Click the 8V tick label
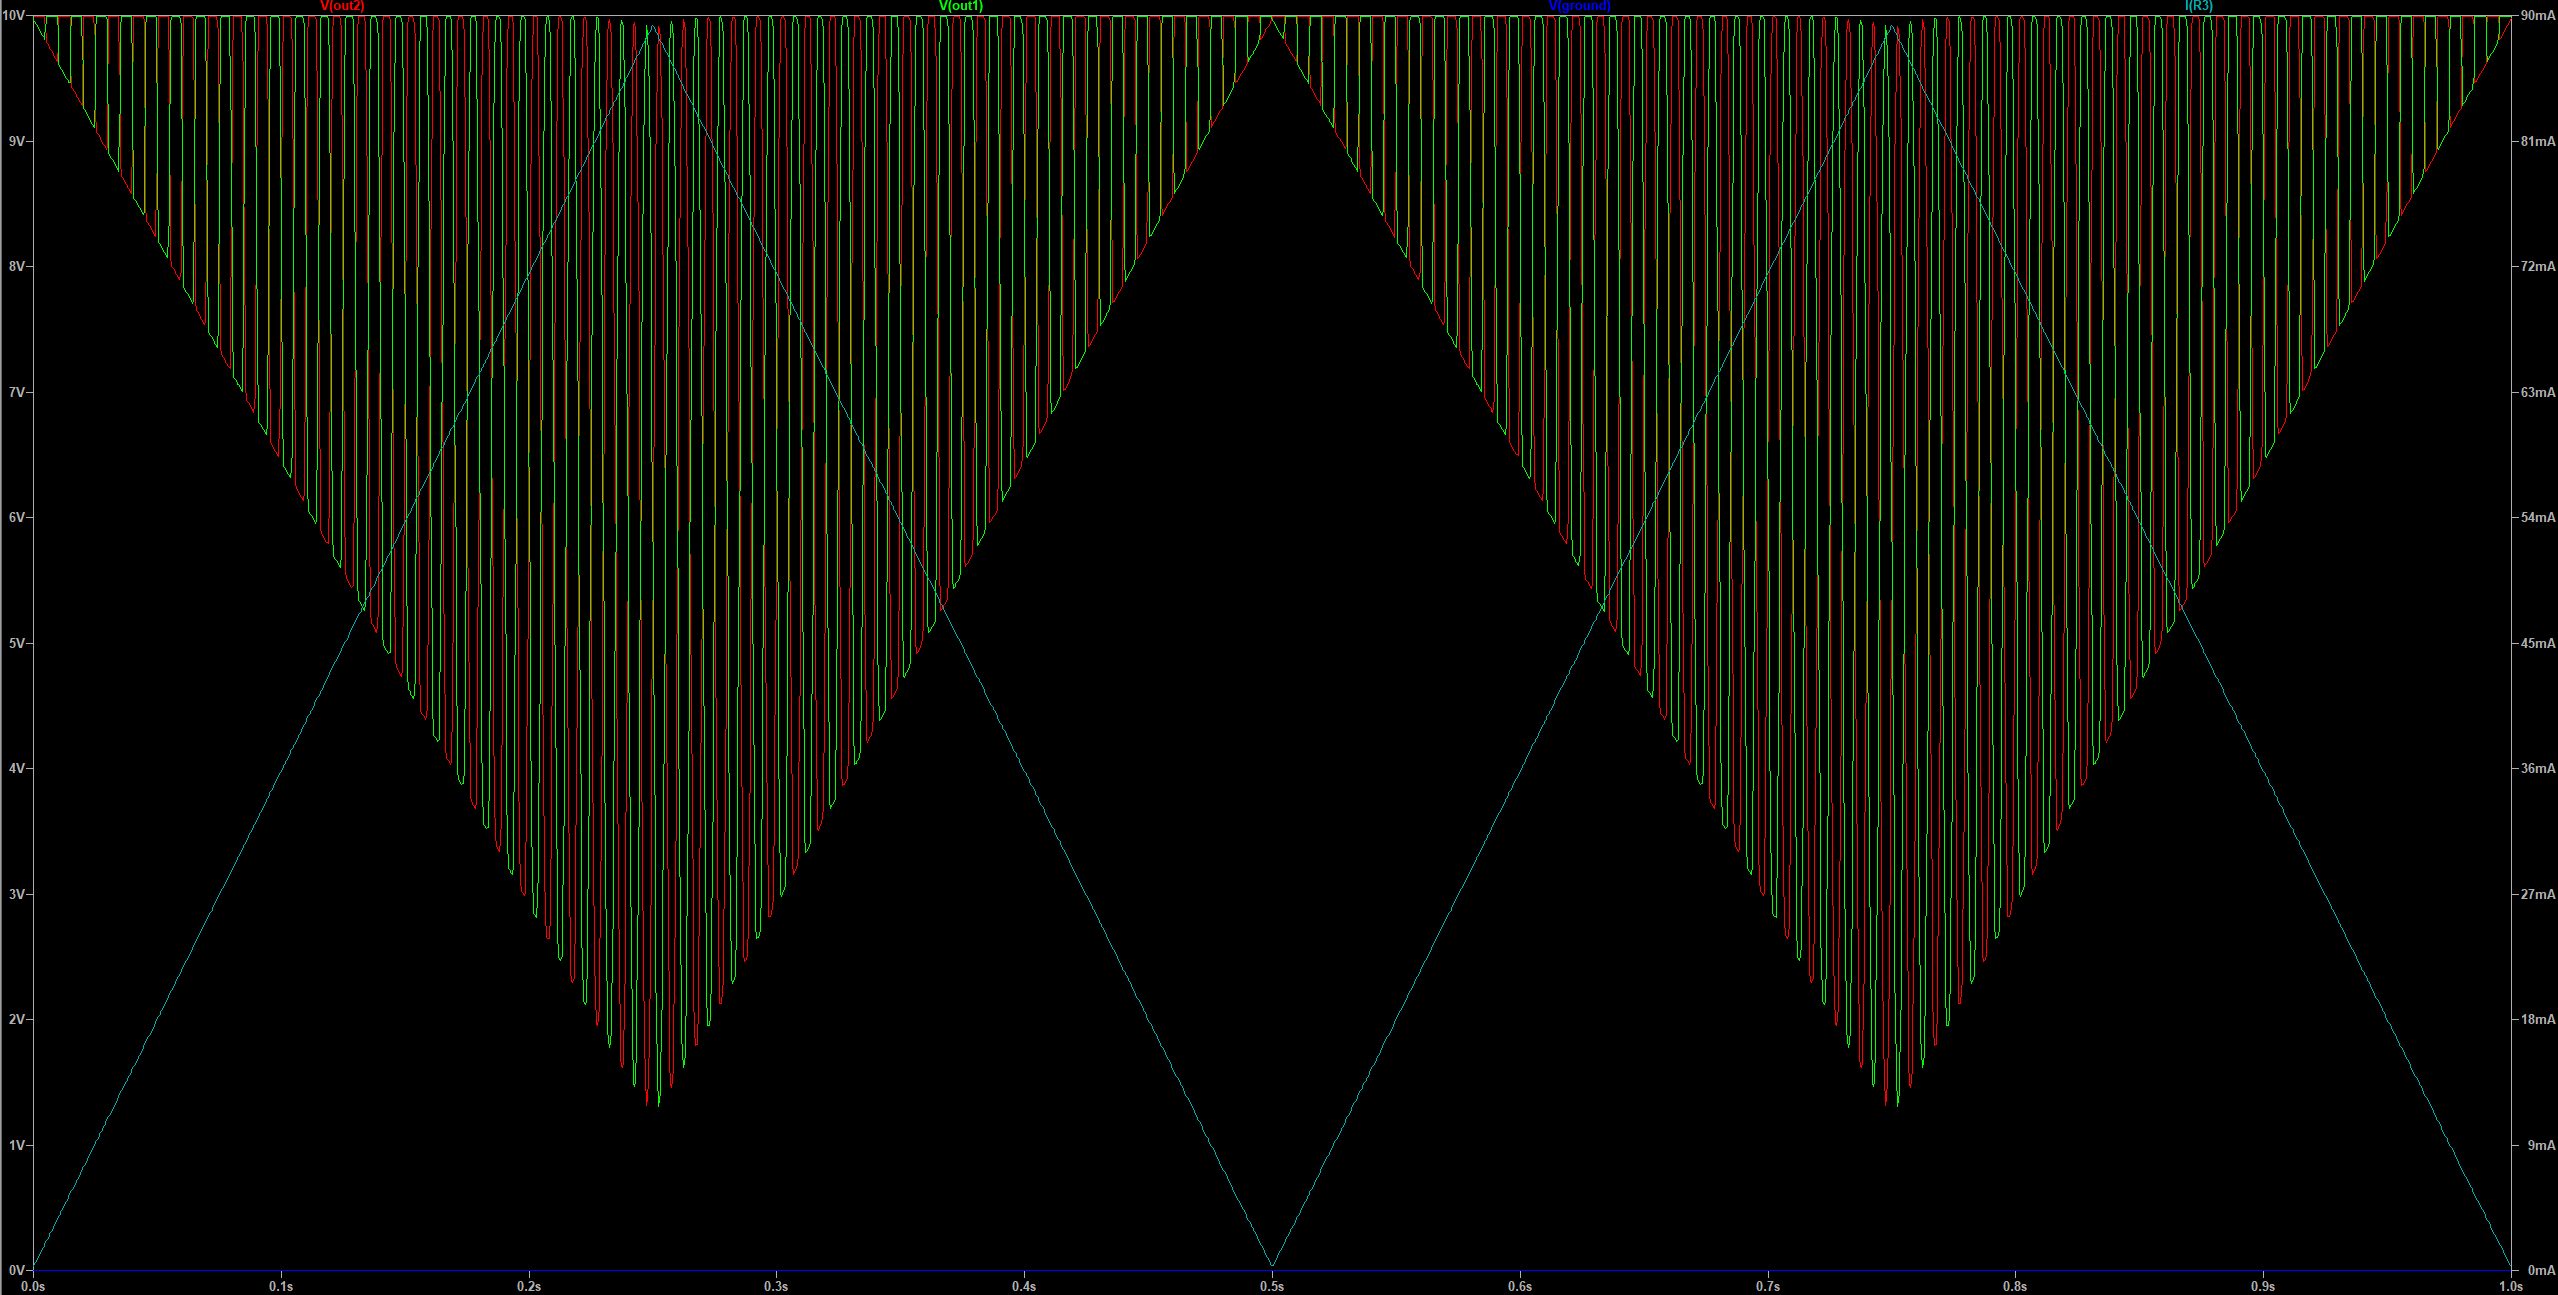Image resolution: width=2558 pixels, height=1295 pixels. coord(16,267)
